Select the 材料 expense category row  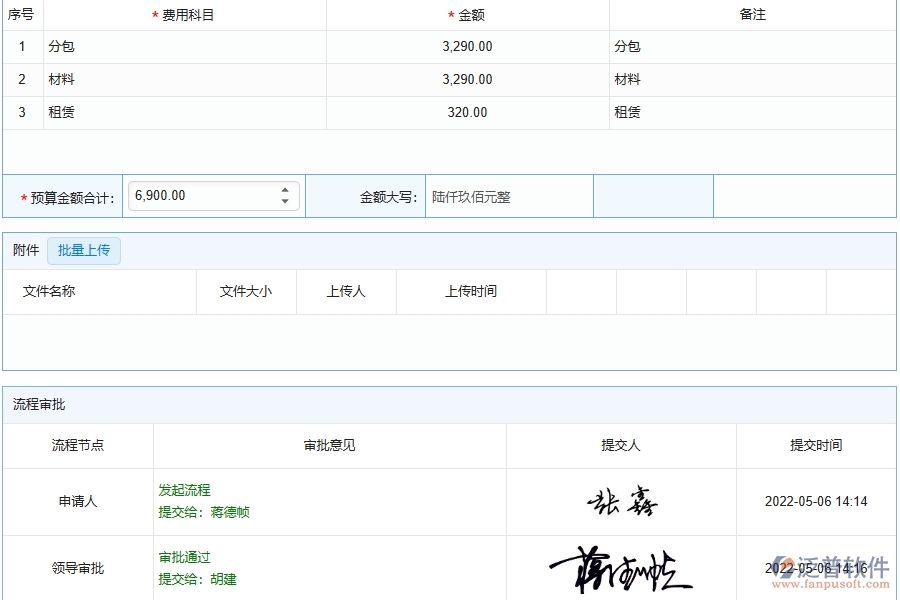[61, 79]
